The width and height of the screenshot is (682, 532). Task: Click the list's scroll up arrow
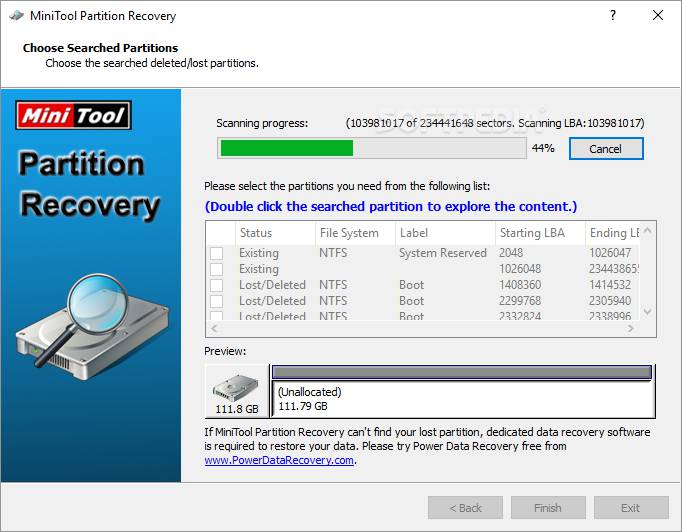pos(647,230)
